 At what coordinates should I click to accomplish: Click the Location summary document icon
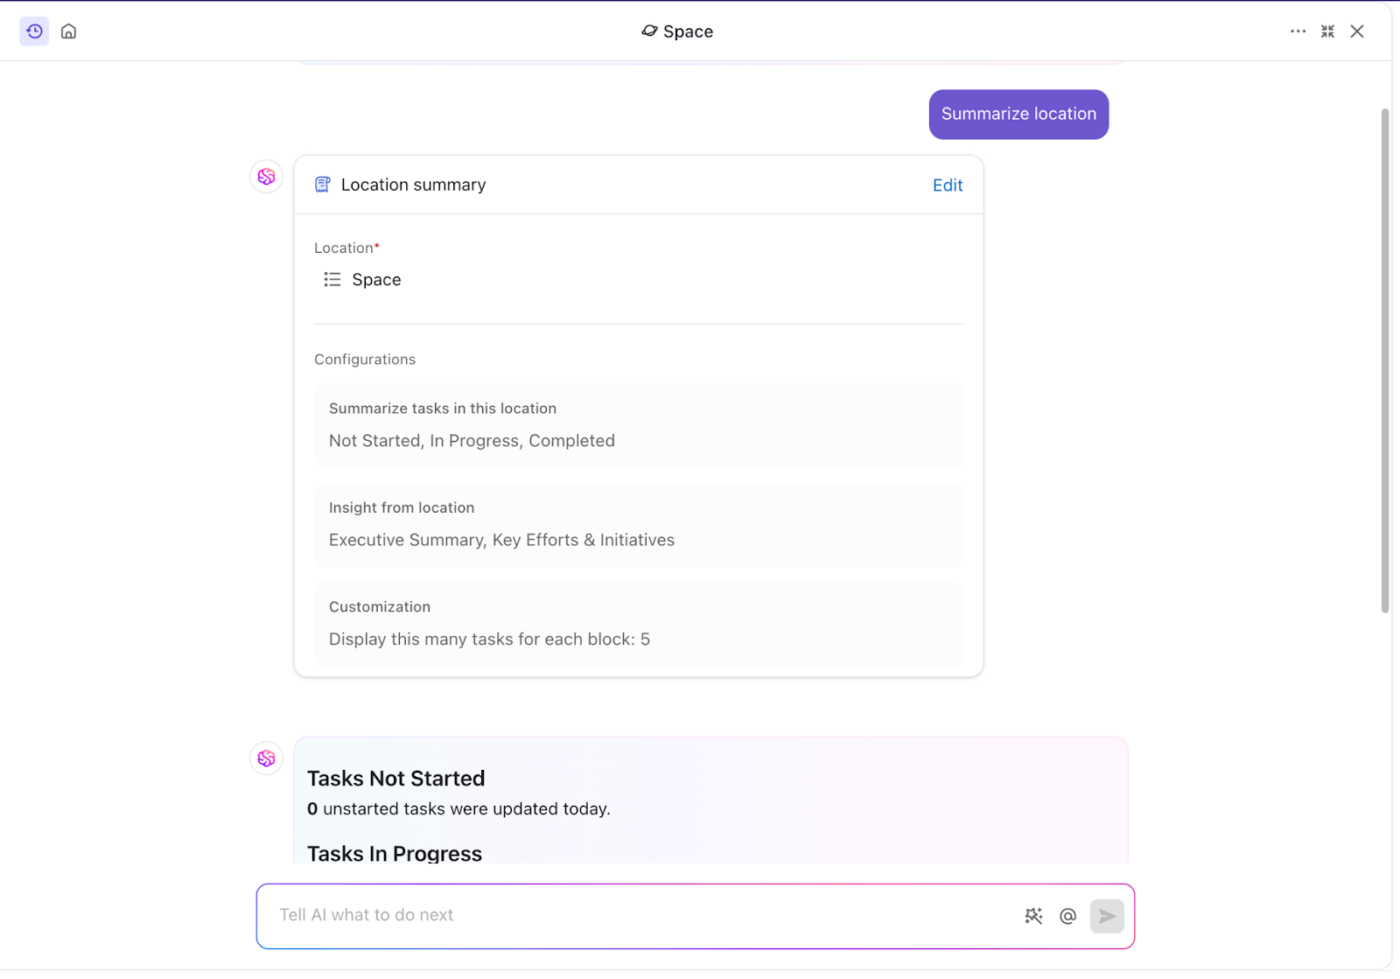click(x=322, y=185)
